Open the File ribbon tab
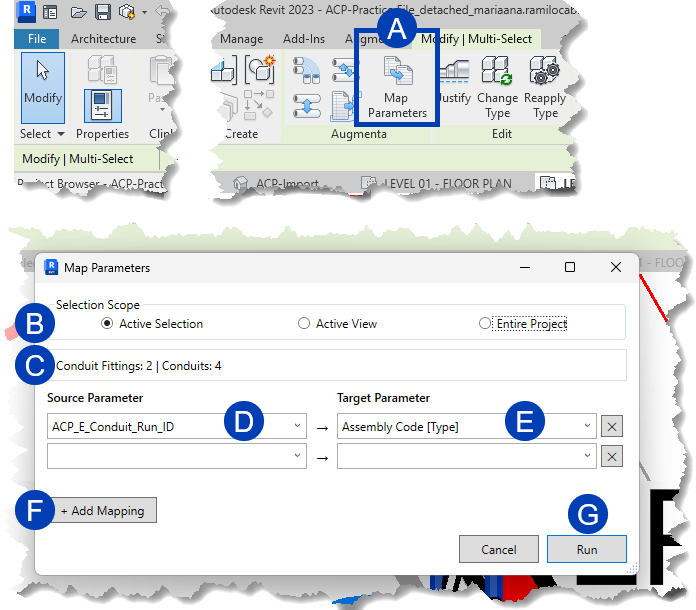This screenshot has height=610, width=696. (36, 39)
